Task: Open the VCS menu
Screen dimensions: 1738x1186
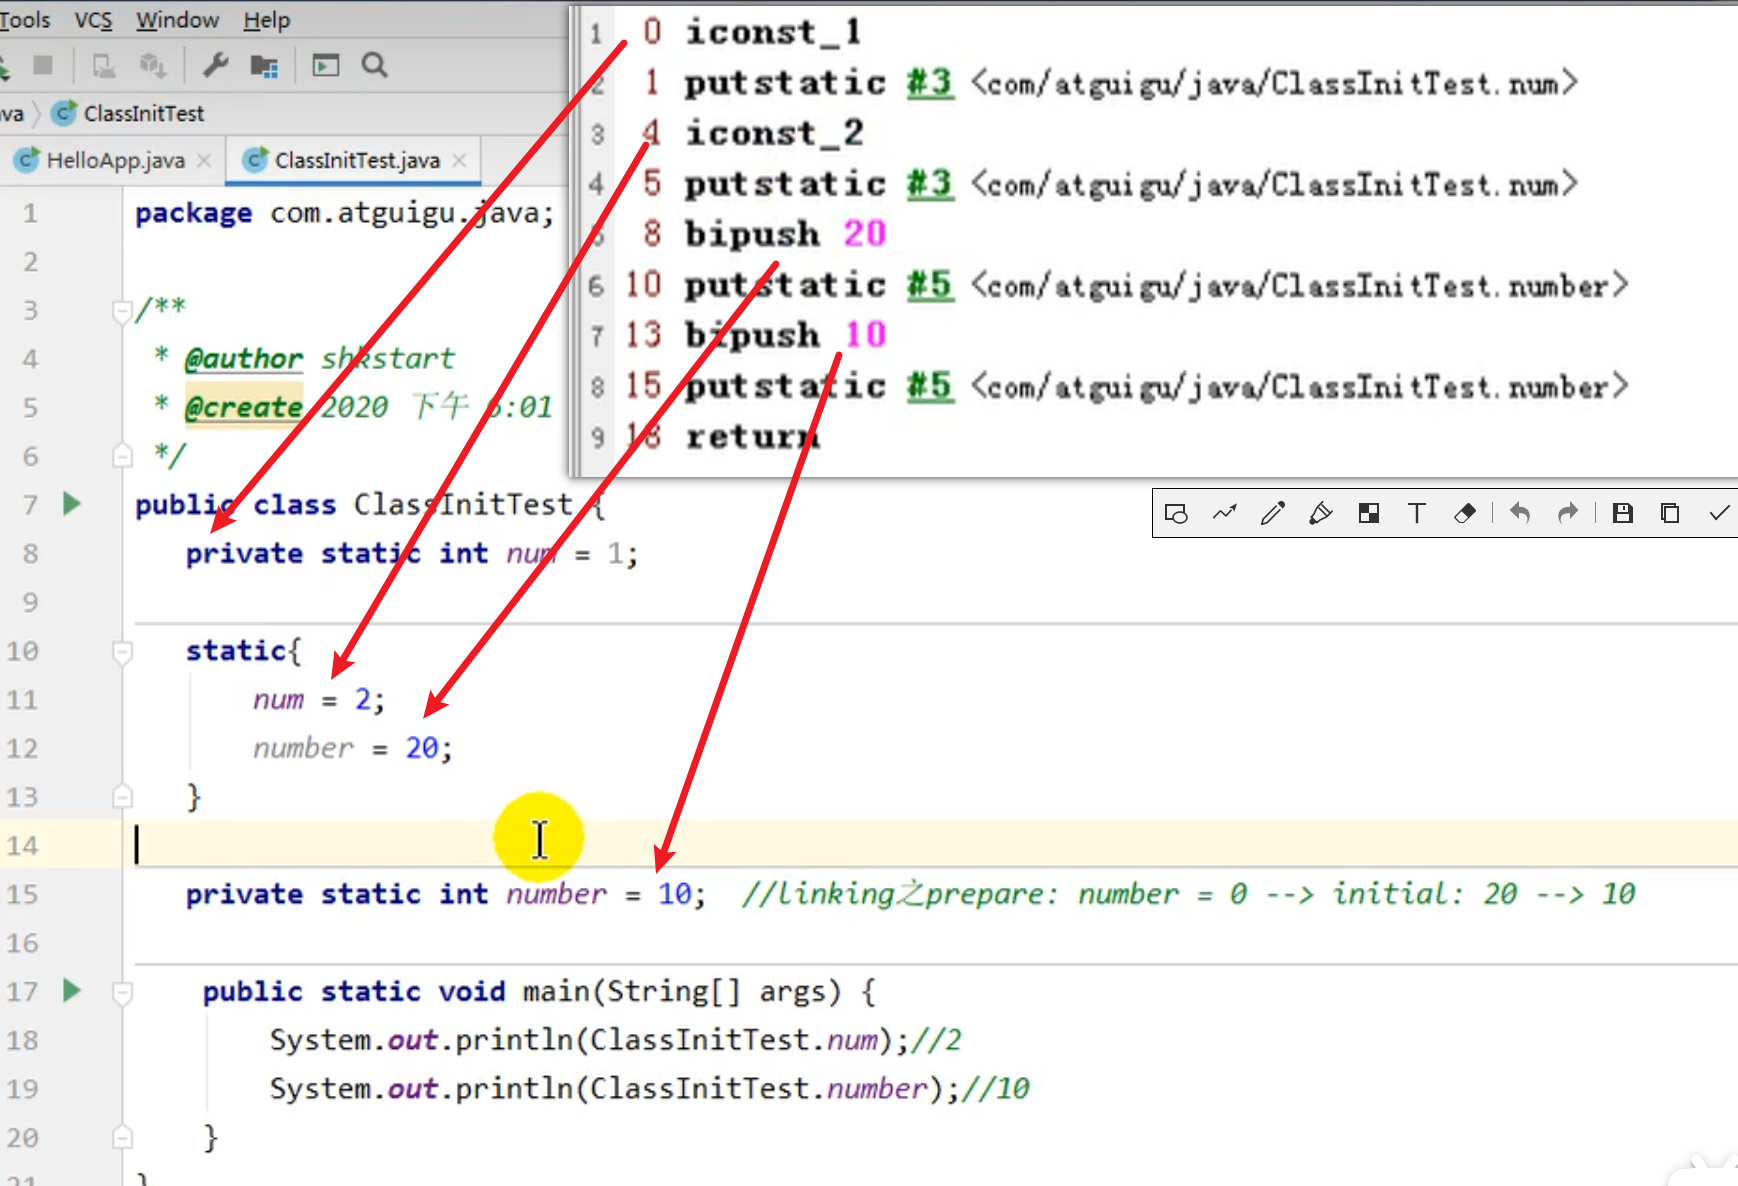Action: pos(93,20)
